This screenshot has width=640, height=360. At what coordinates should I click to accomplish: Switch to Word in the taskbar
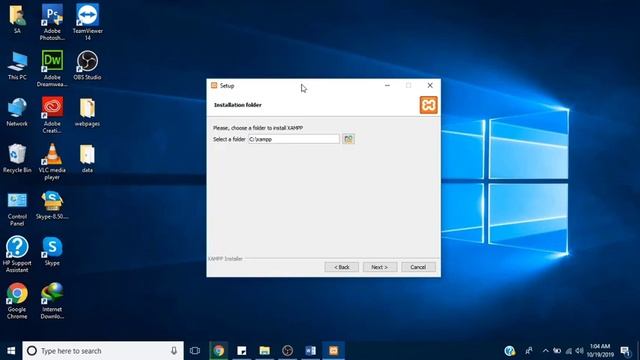310,351
